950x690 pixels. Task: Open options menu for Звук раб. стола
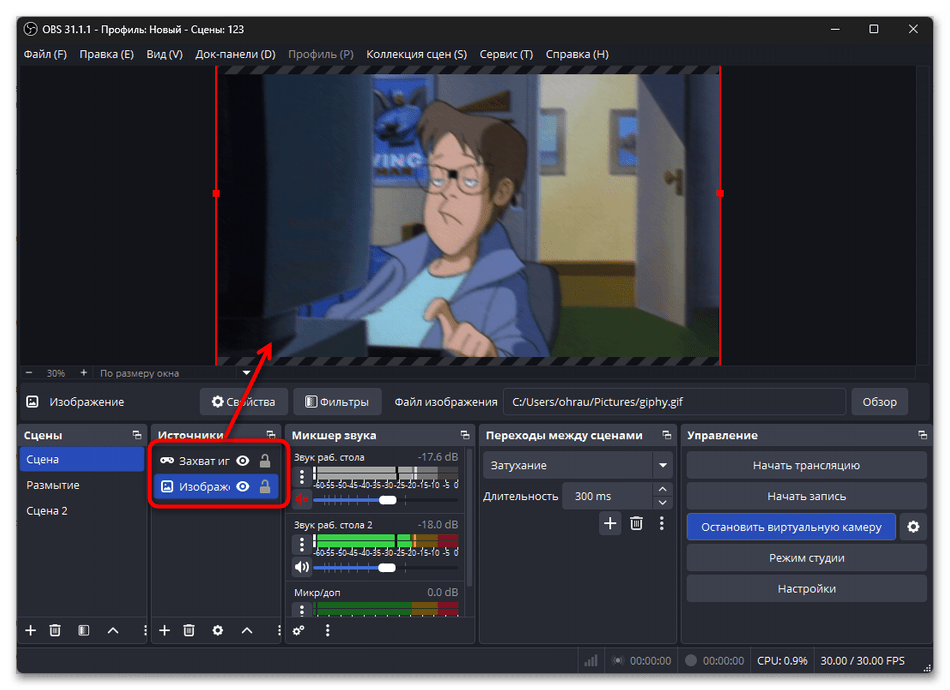click(302, 477)
